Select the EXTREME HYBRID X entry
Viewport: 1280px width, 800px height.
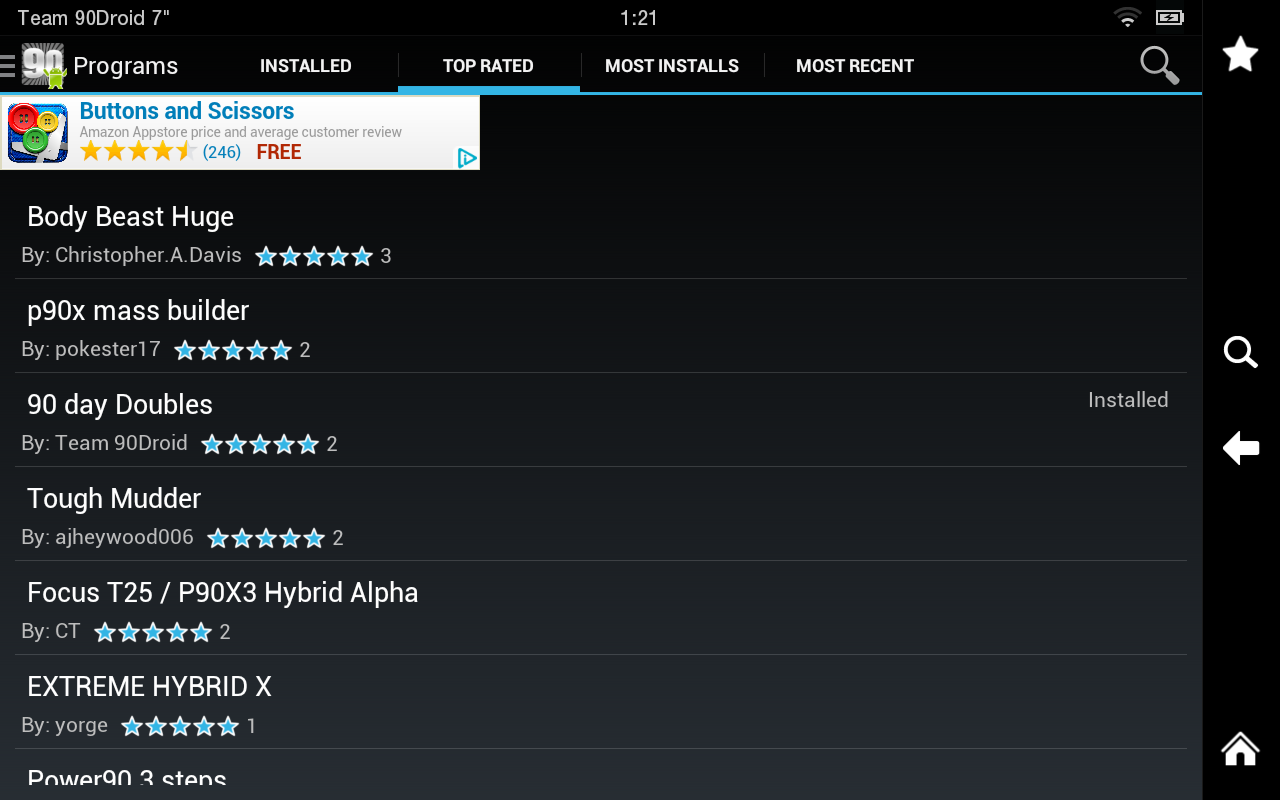click(x=150, y=686)
